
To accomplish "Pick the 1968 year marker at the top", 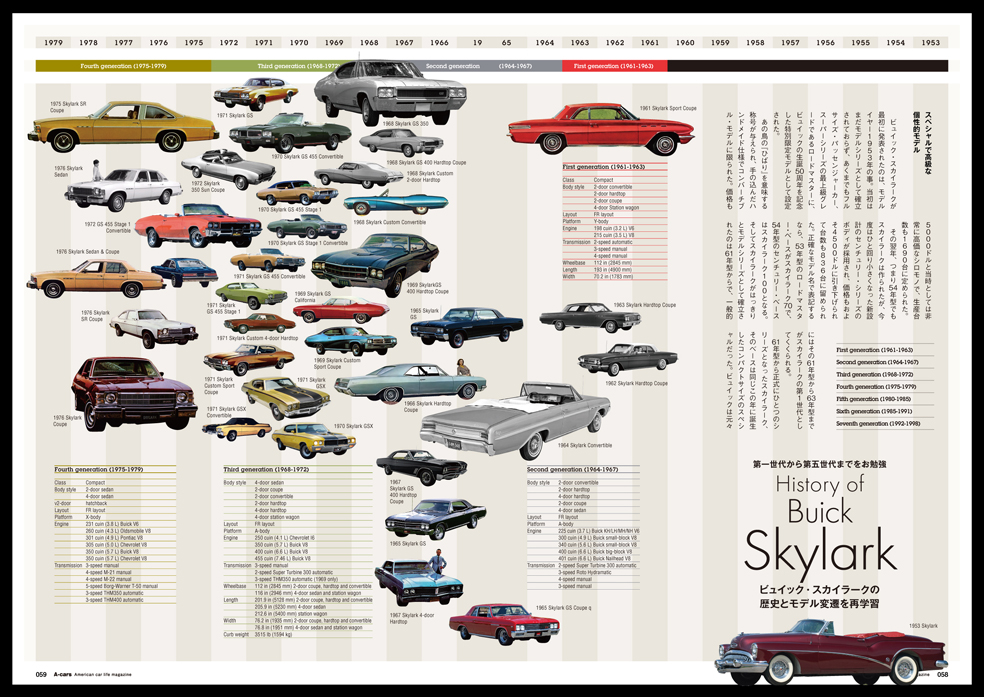I will (369, 43).
